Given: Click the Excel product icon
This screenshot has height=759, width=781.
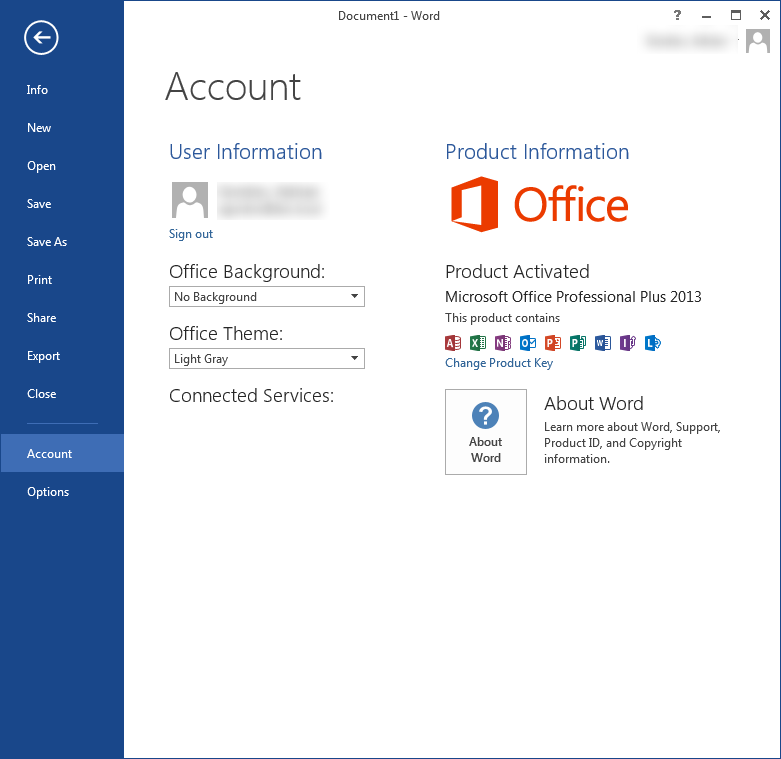Looking at the screenshot, I should point(478,343).
